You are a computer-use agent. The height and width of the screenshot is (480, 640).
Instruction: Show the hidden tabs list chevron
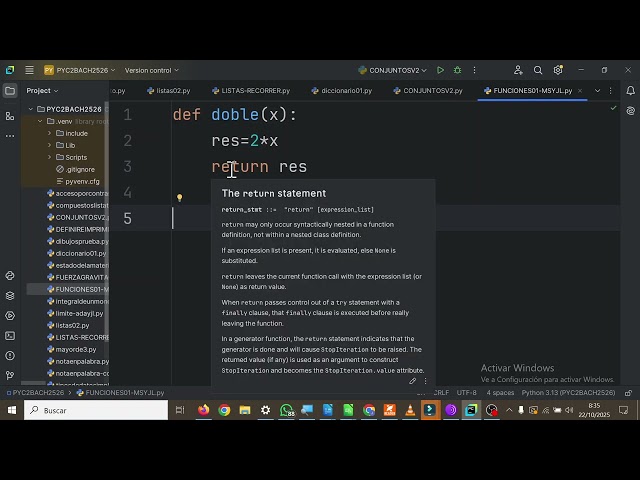[597, 91]
